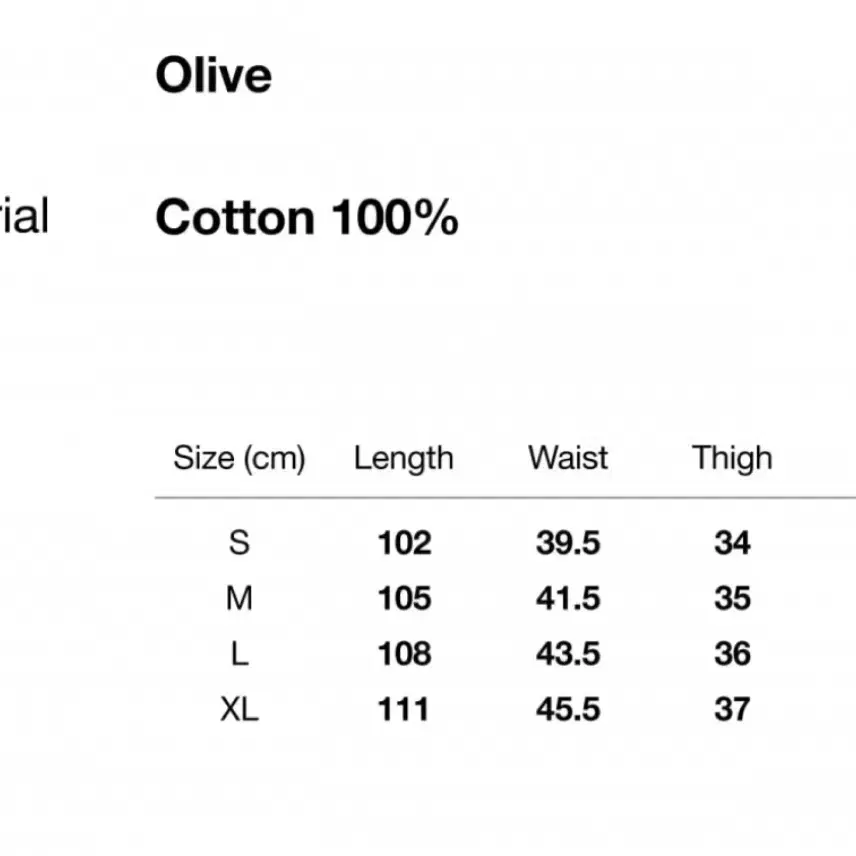The image size is (856, 856).
Task: Click the 41.5 waist value
Action: [568, 598]
